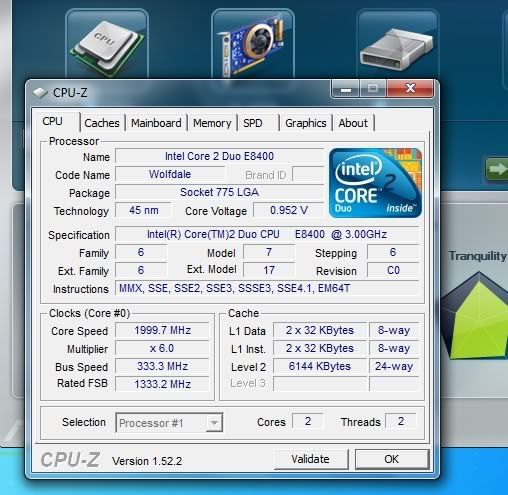Click the Code Name value Wolfdale
Image resolution: width=508 pixels, height=495 pixels.
170,174
